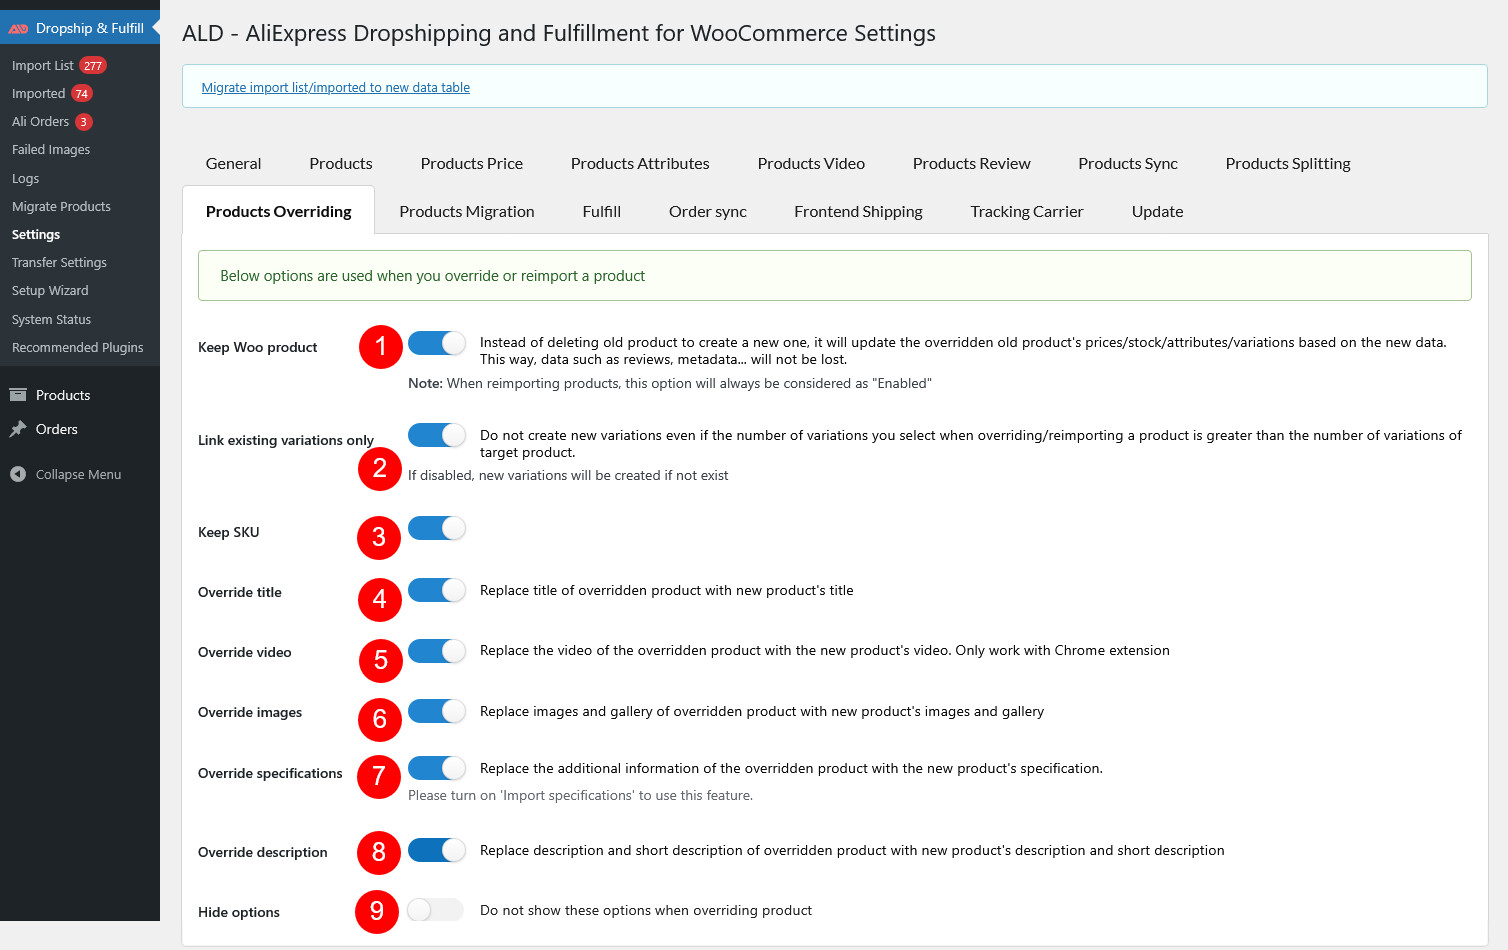Toggle the Keep SKU switch
The height and width of the screenshot is (950, 1508).
click(x=436, y=528)
